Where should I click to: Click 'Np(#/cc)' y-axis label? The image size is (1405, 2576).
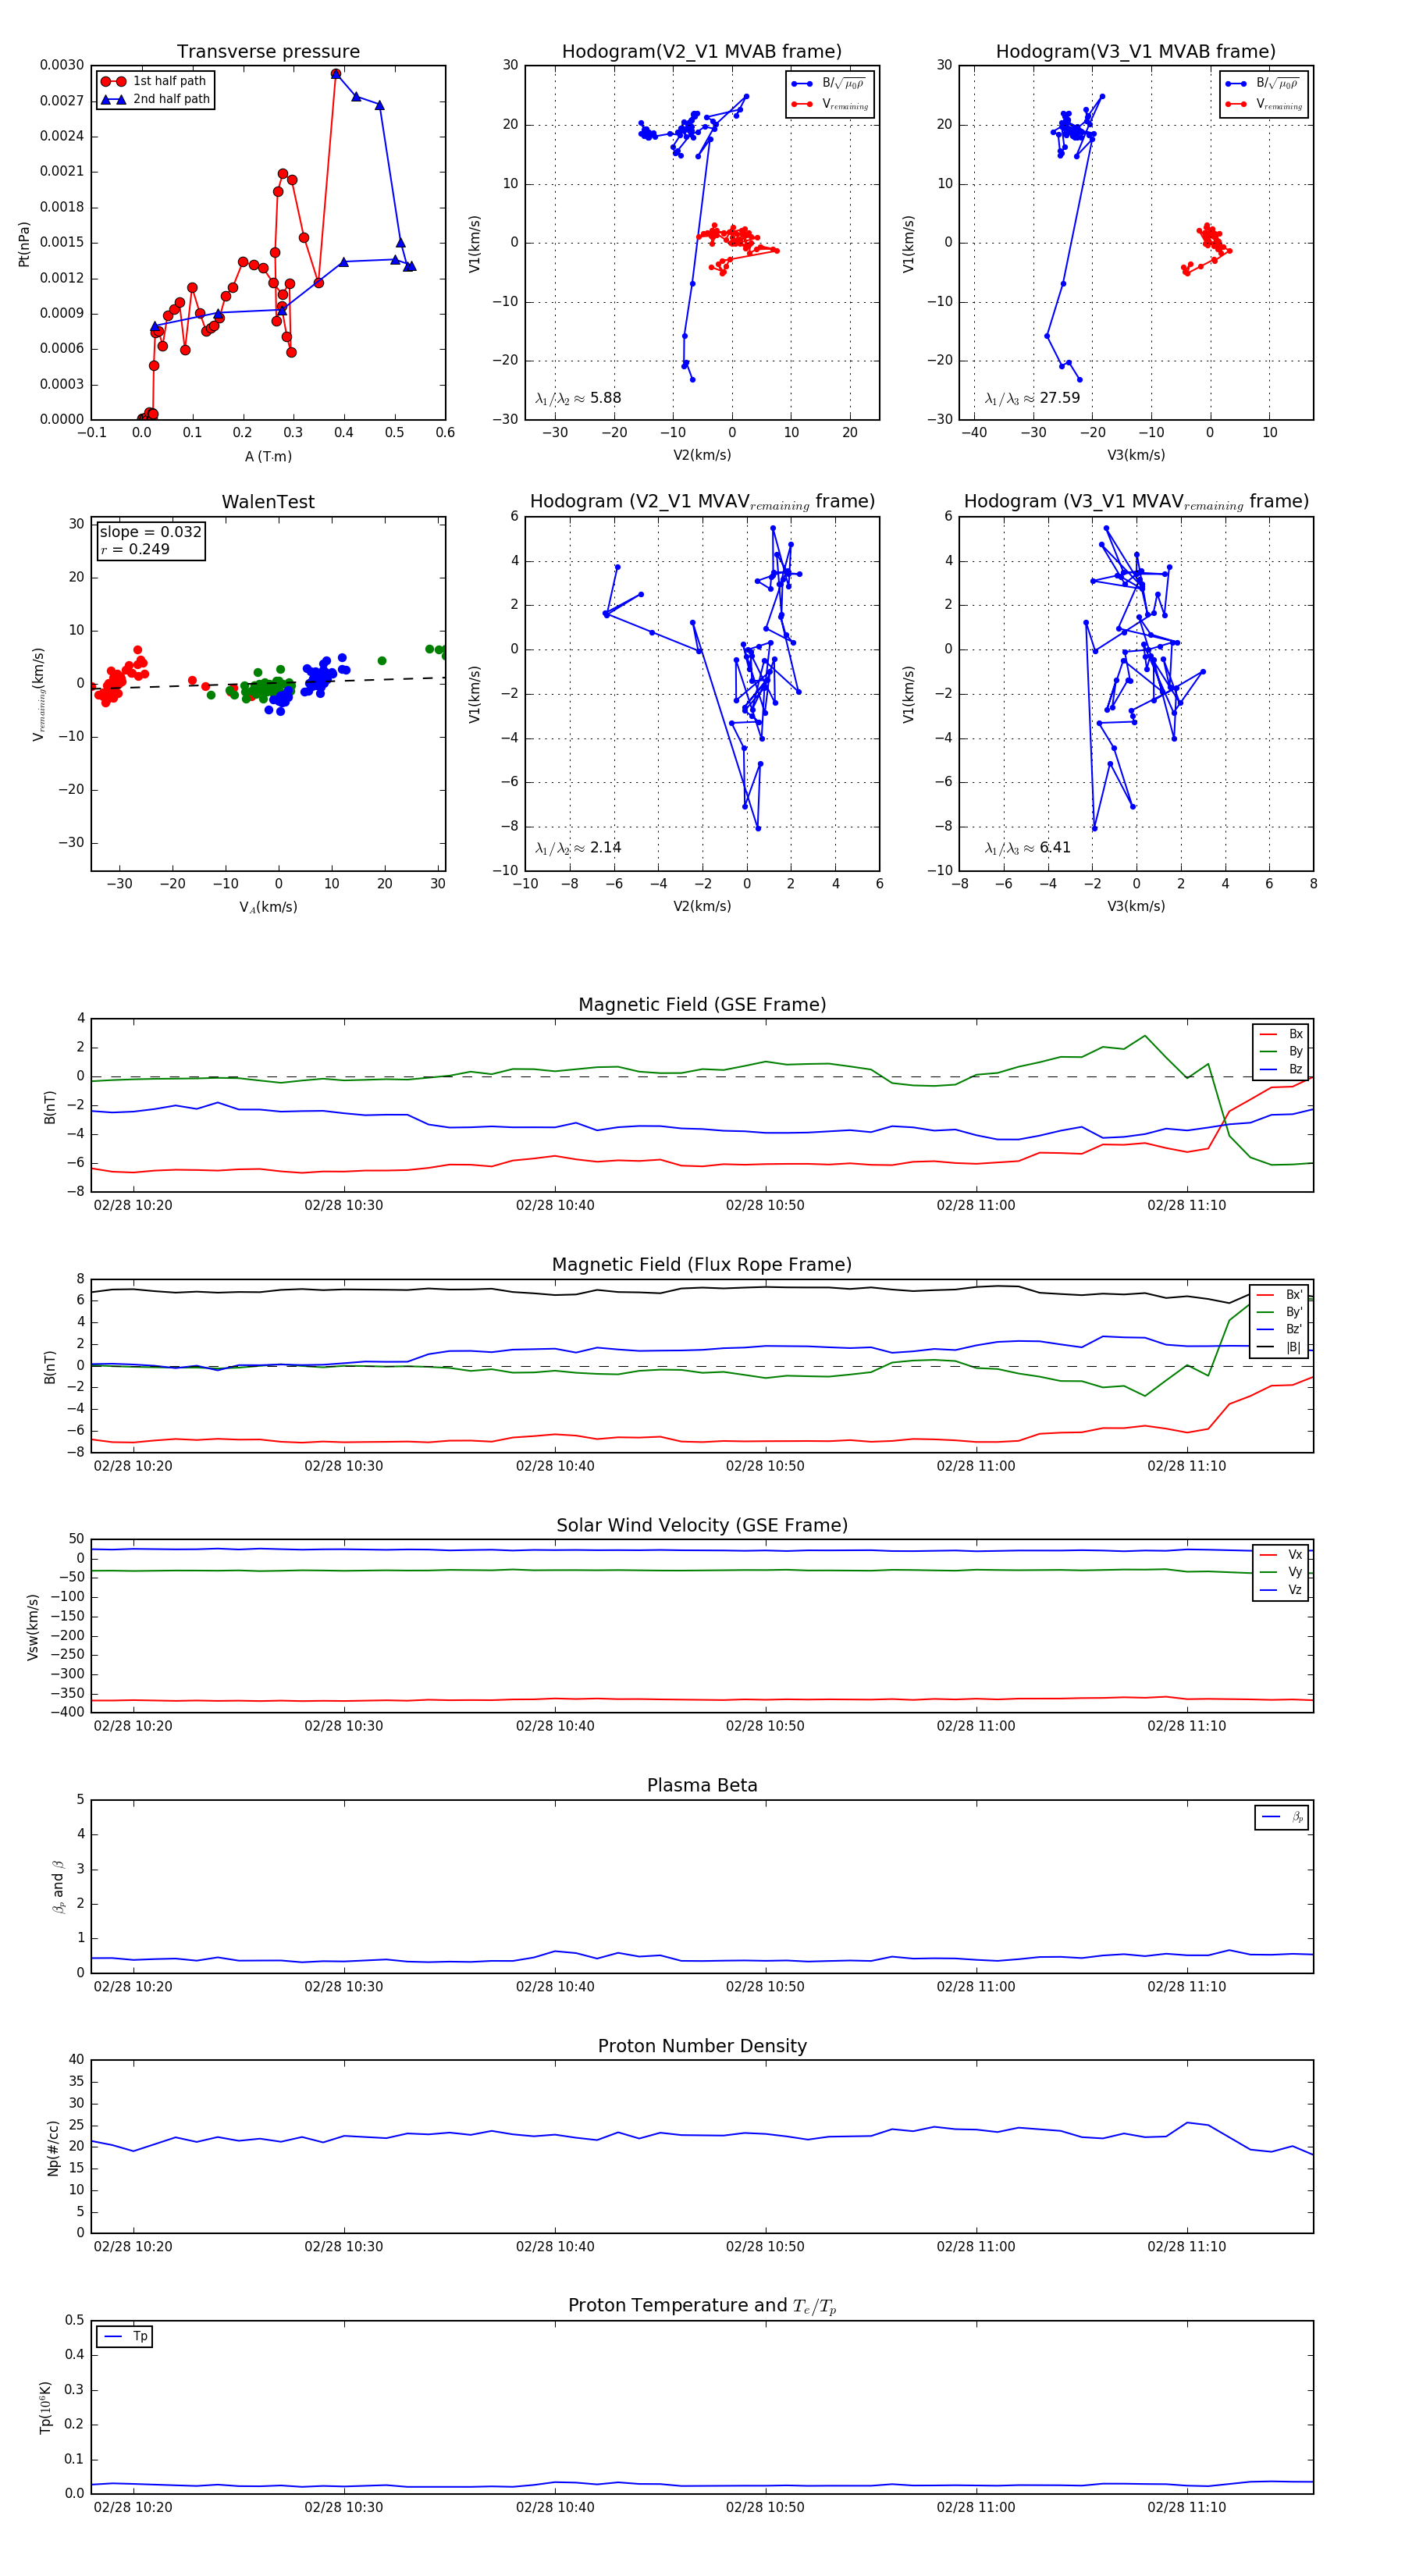pyautogui.click(x=53, y=2147)
